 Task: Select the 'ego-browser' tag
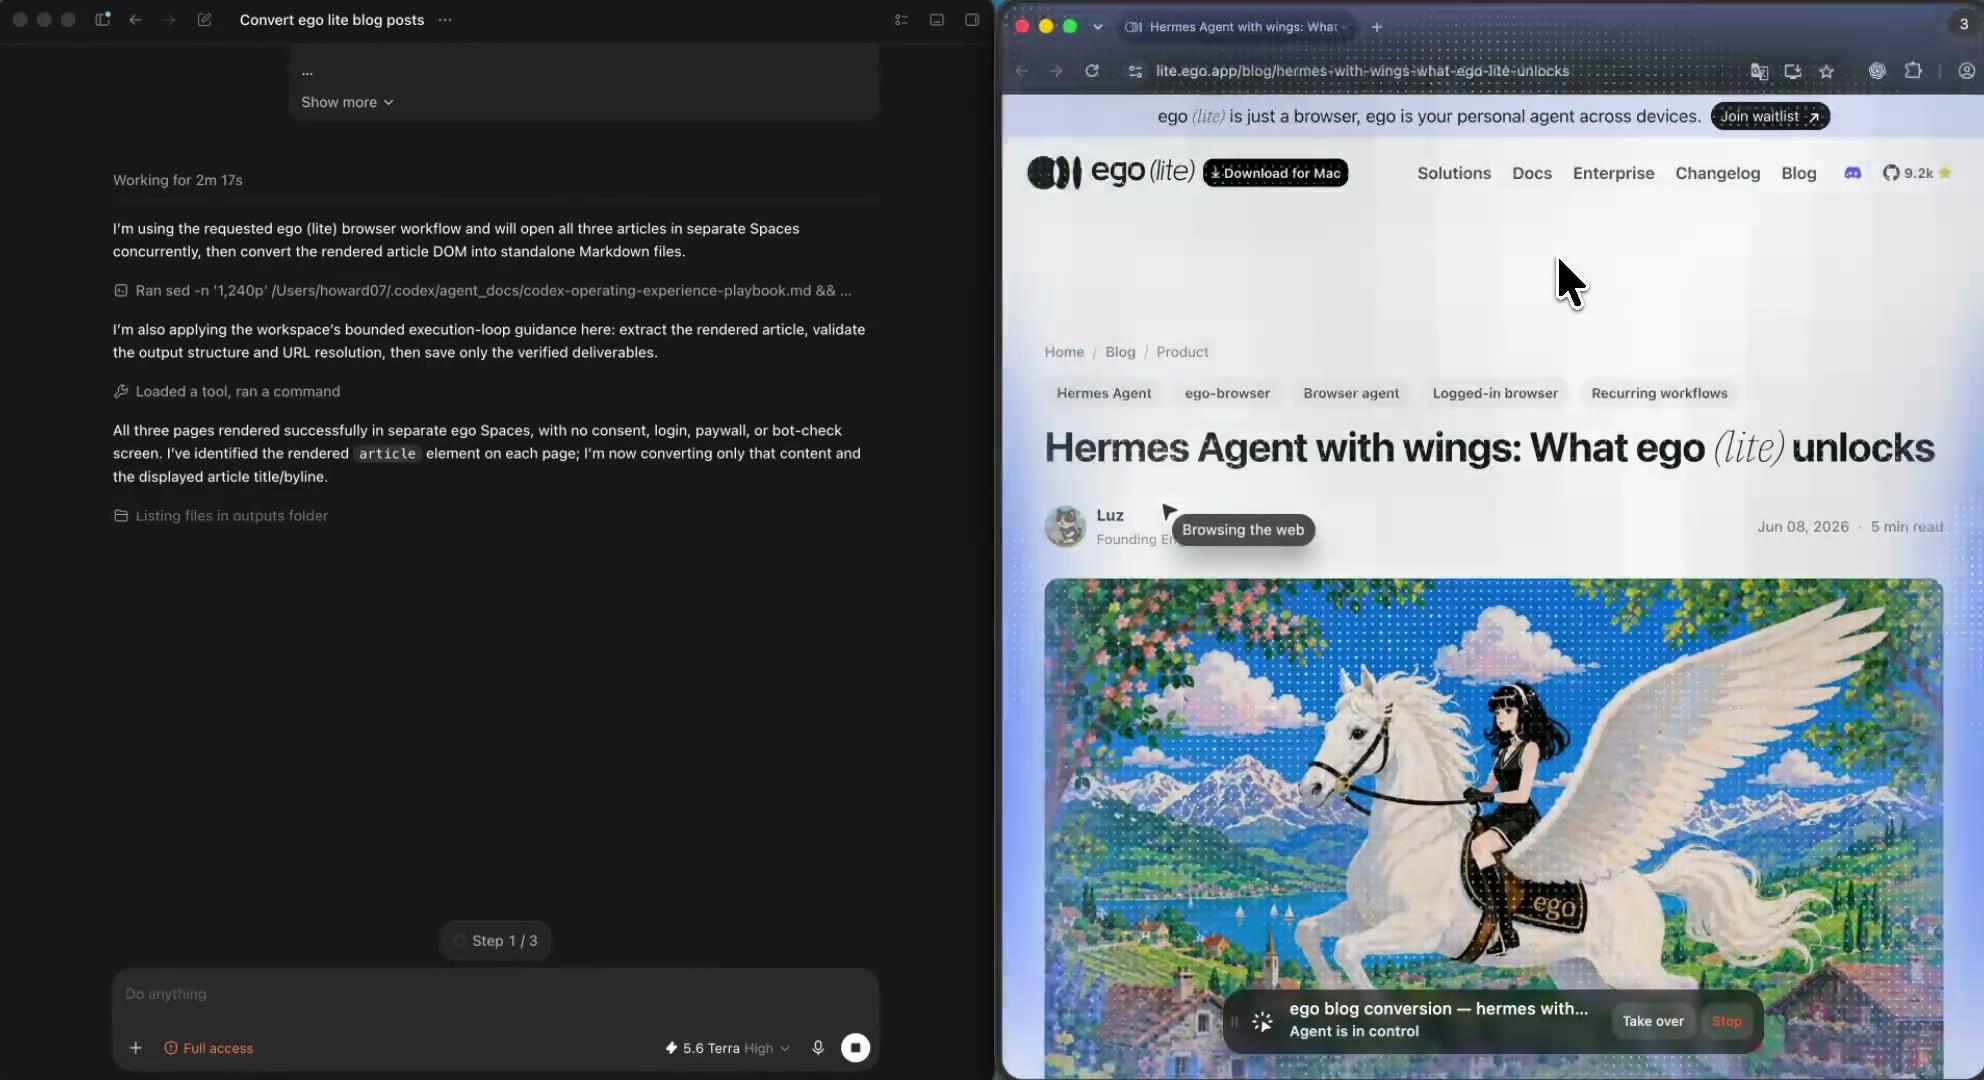1227,394
